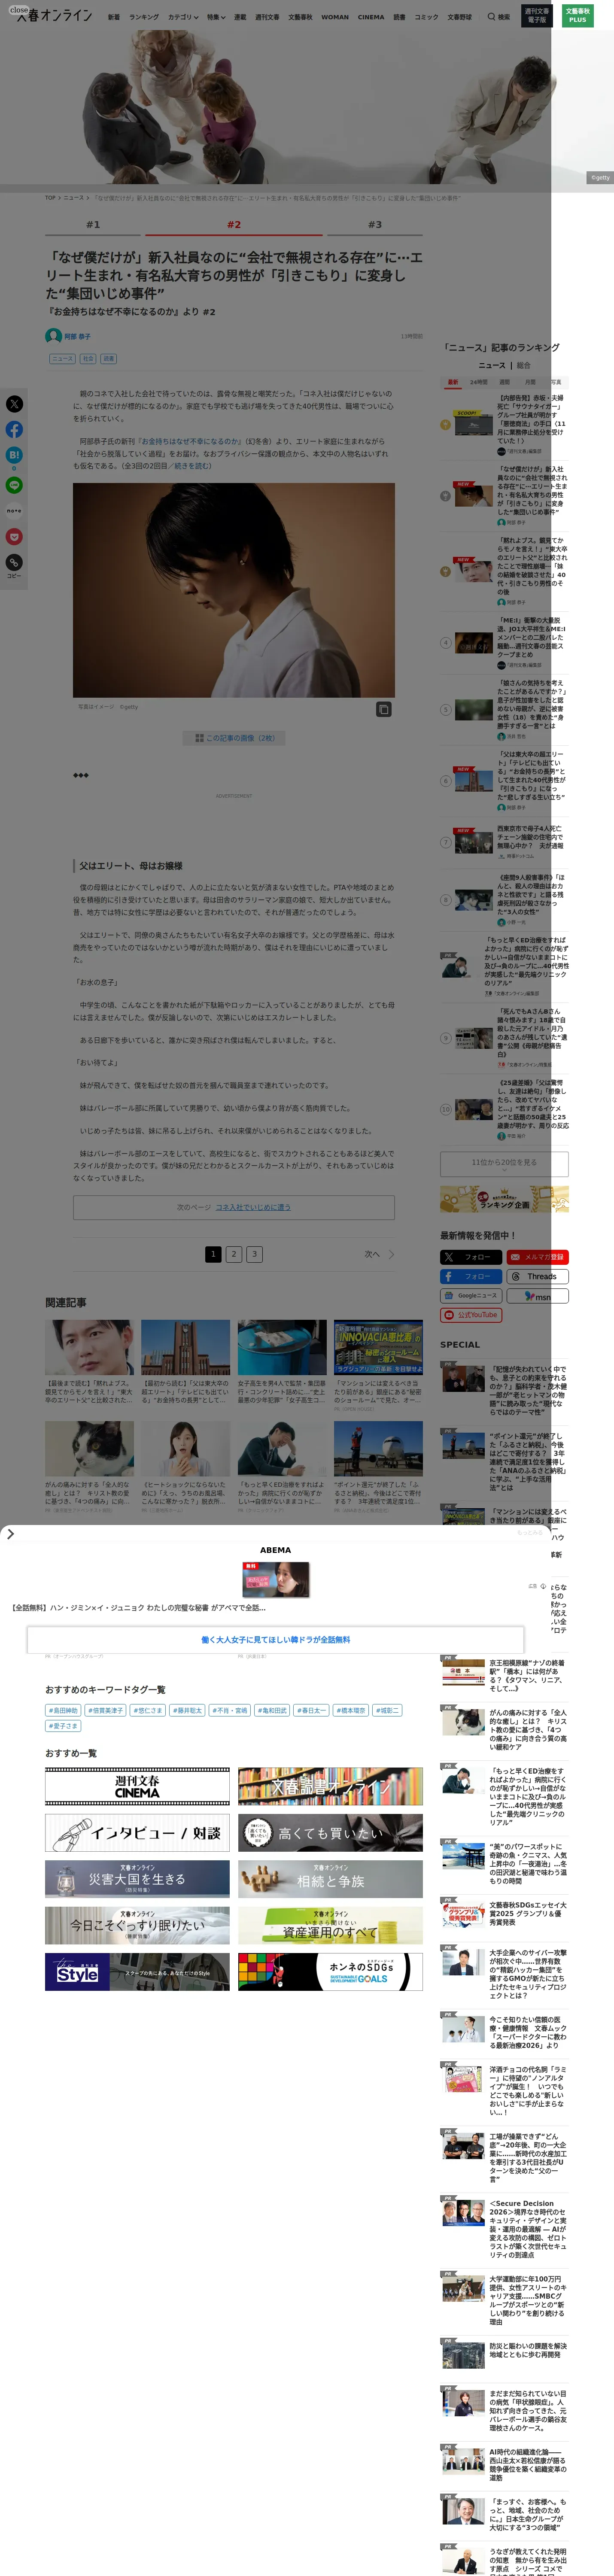614x2576 pixels.
Task: Select the 週間 ranking tab
Action: [505, 382]
